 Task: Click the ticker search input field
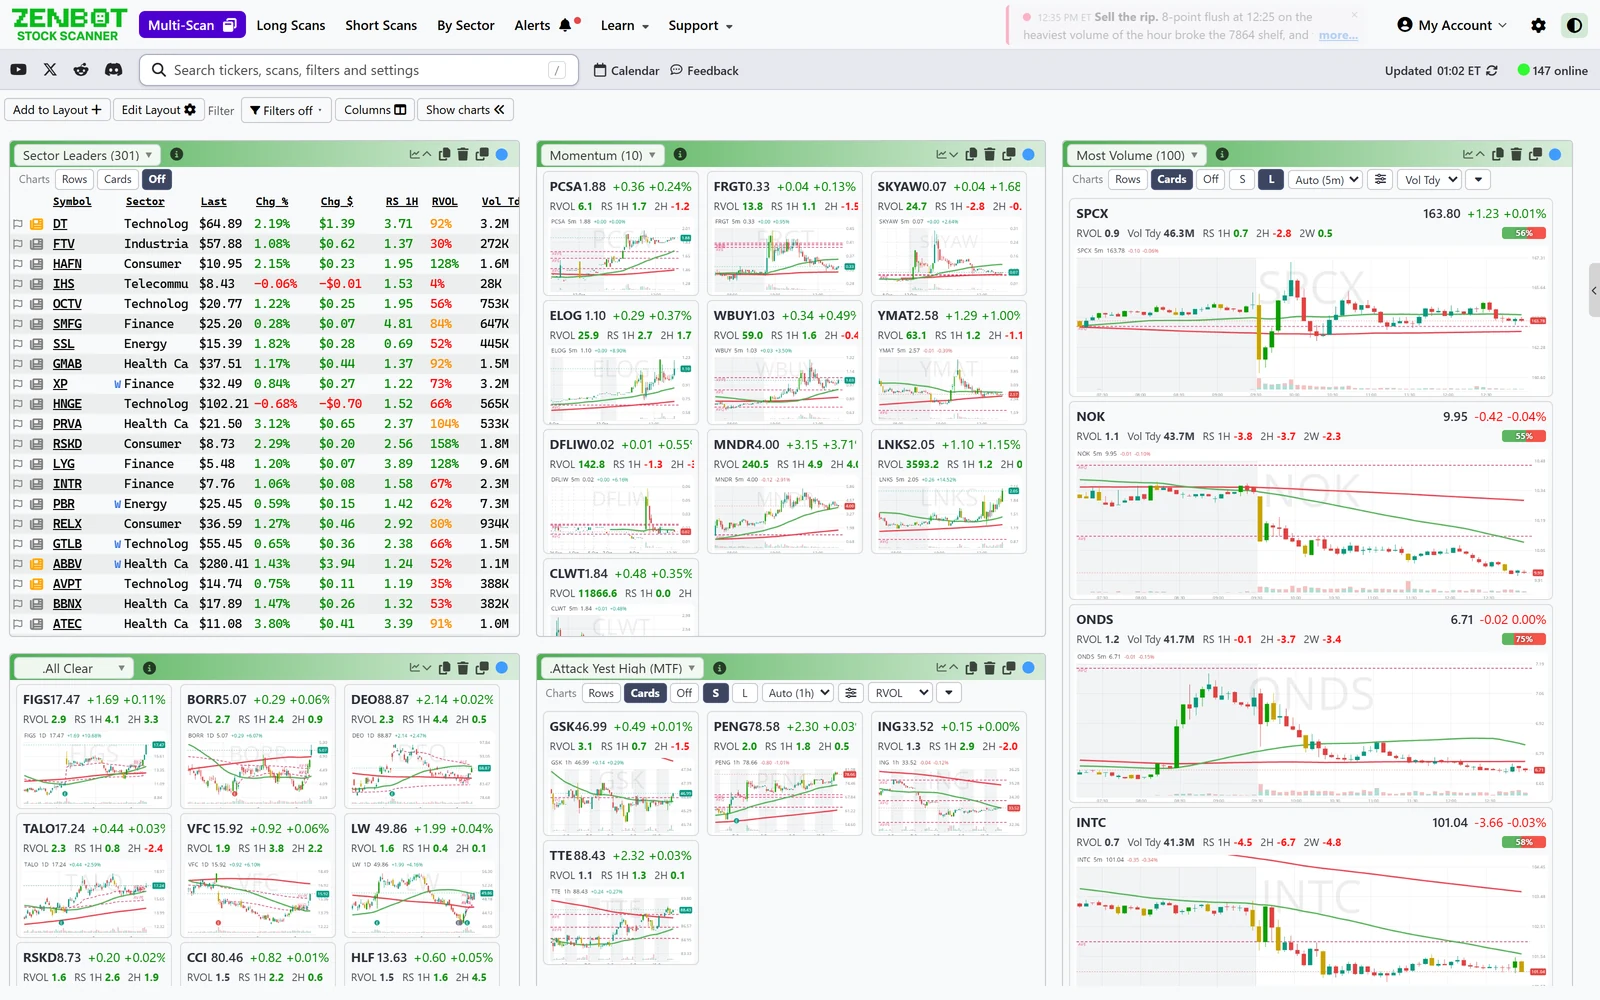point(358,70)
